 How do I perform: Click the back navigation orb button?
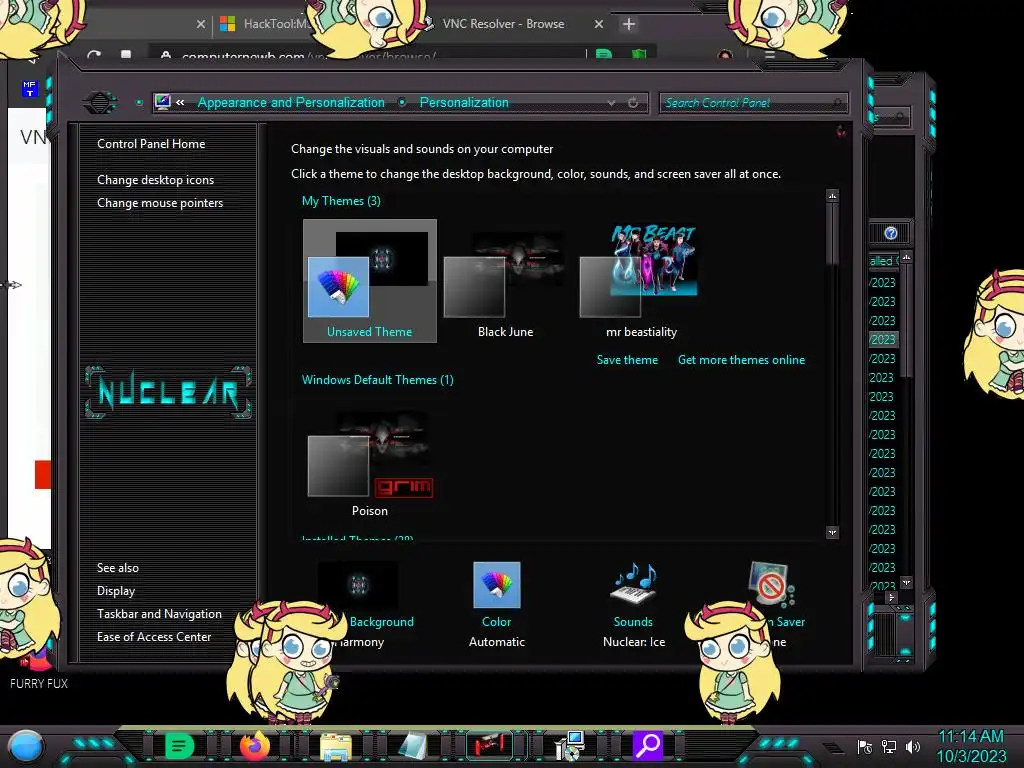pos(100,103)
